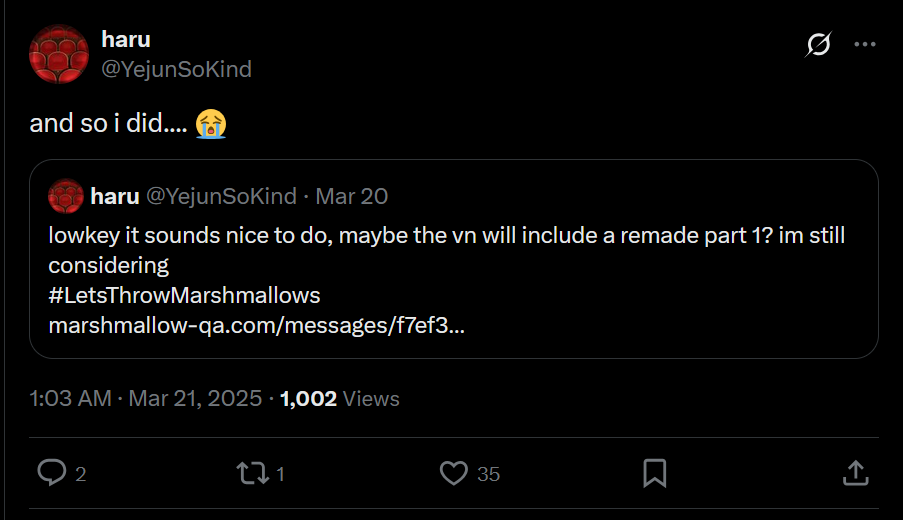
Task: Open the three-dot more options menu
Action: click(865, 44)
